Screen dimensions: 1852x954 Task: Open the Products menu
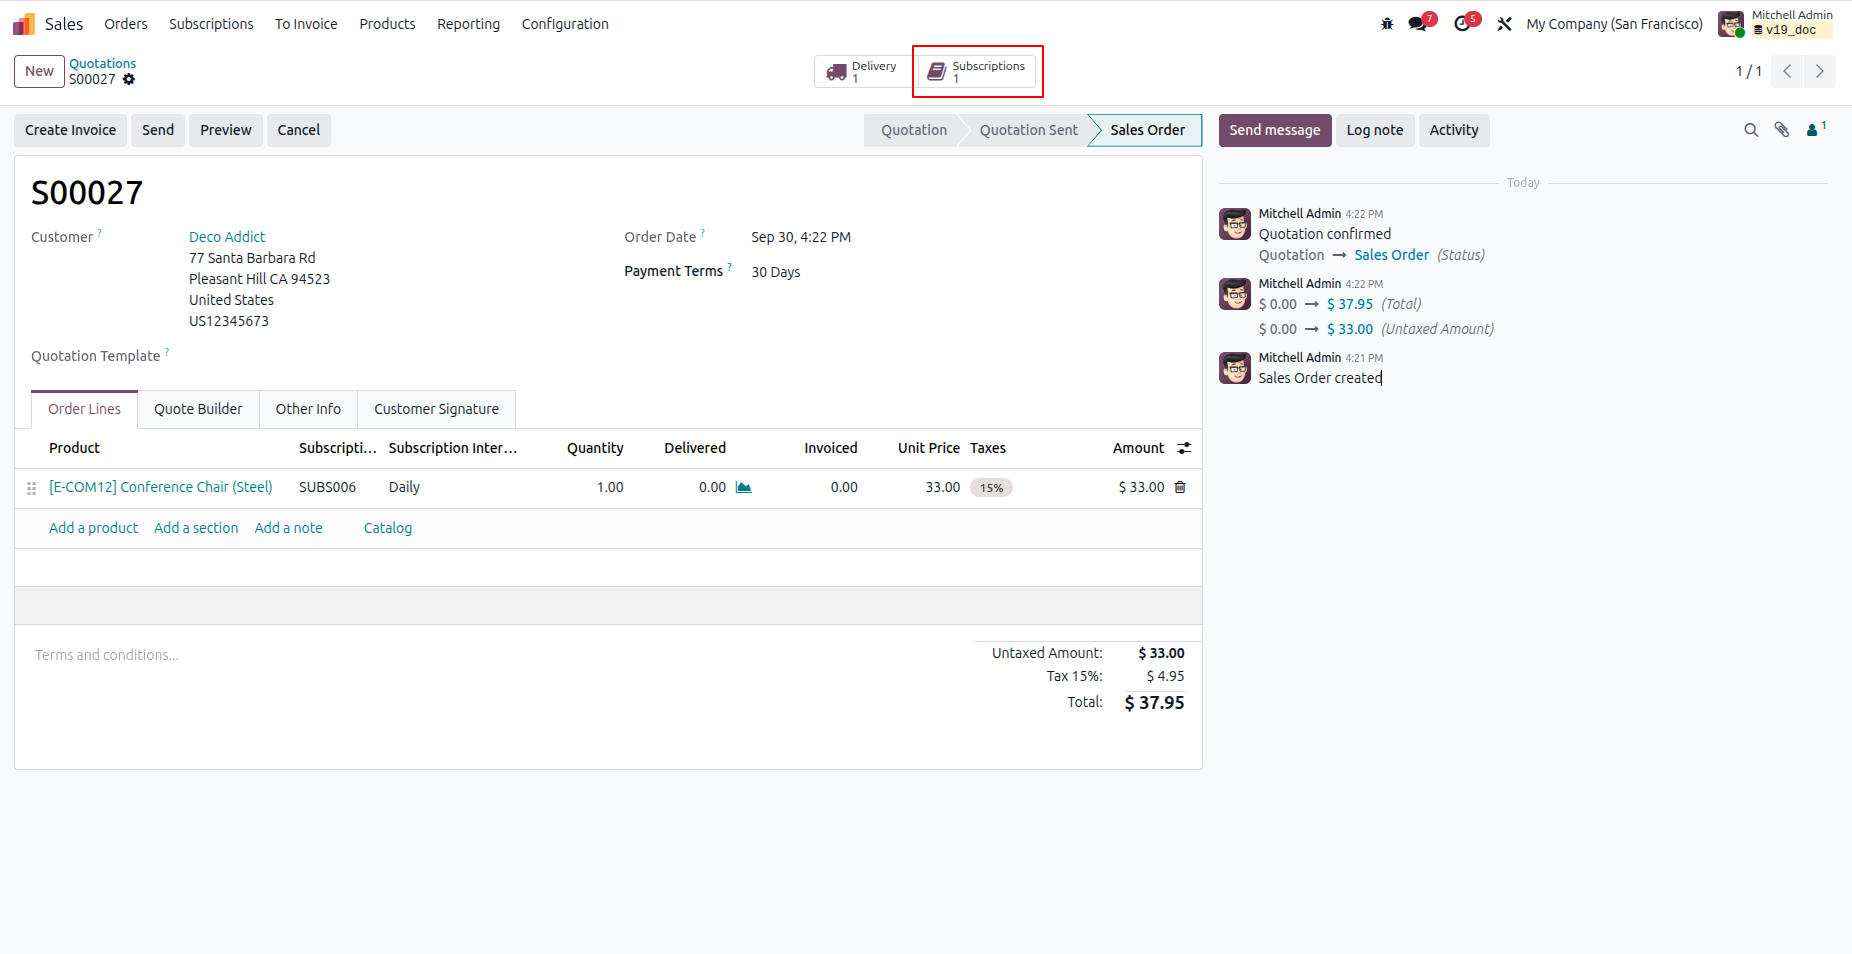(387, 24)
